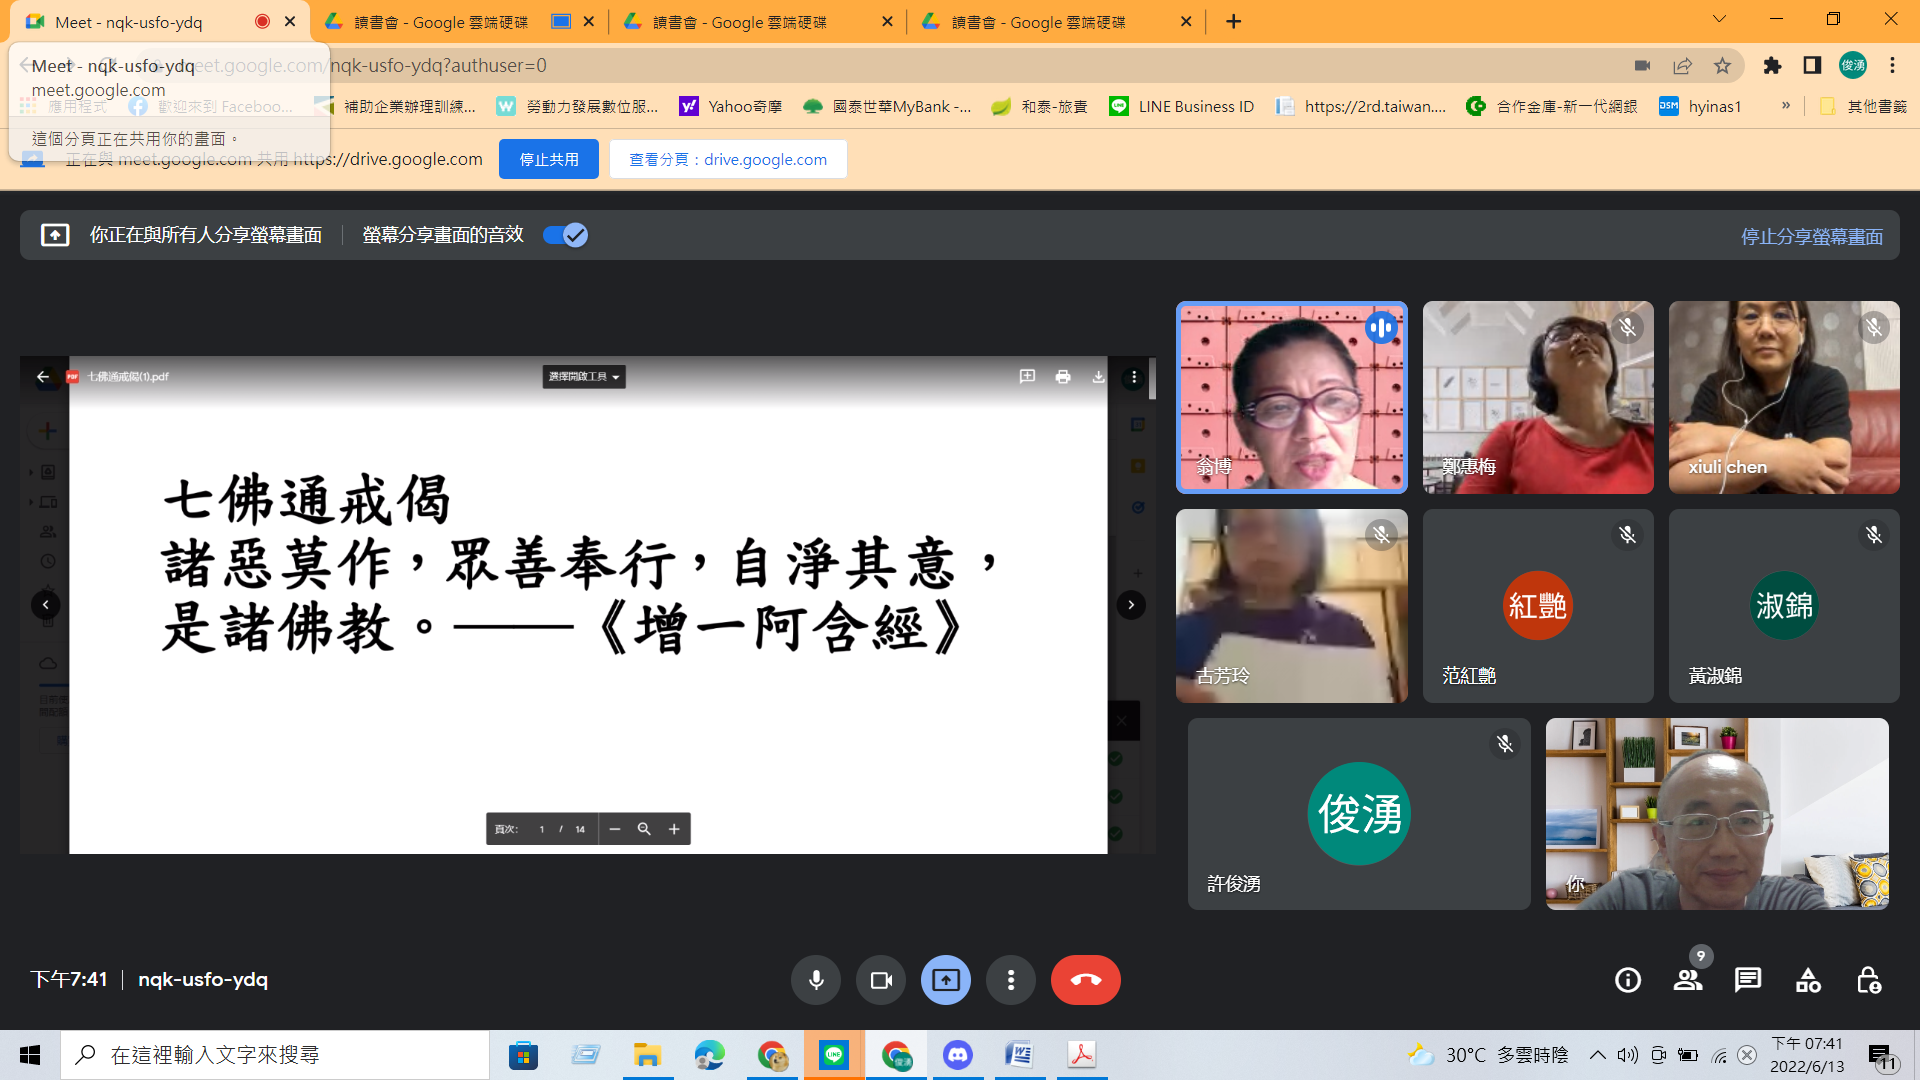This screenshot has height=1080, width=1920.
Task: Open 選擇開啟工具 dropdown in PDF viewer
Action: click(x=584, y=377)
